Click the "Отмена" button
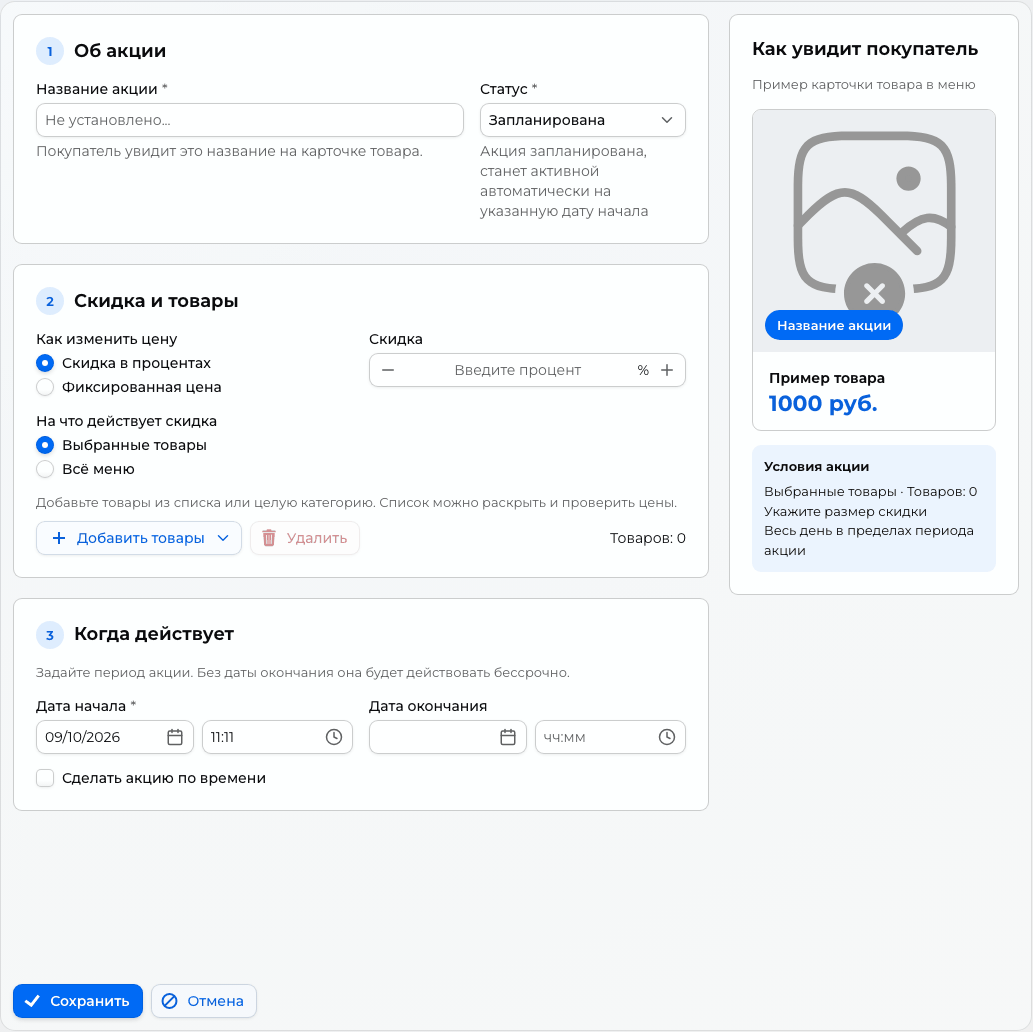 click(x=204, y=1000)
